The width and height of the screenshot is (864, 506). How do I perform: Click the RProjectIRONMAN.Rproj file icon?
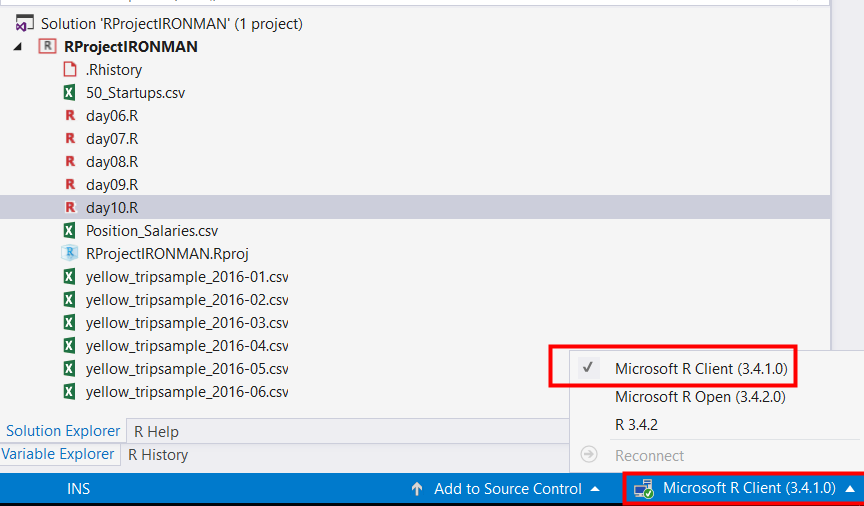[69, 254]
